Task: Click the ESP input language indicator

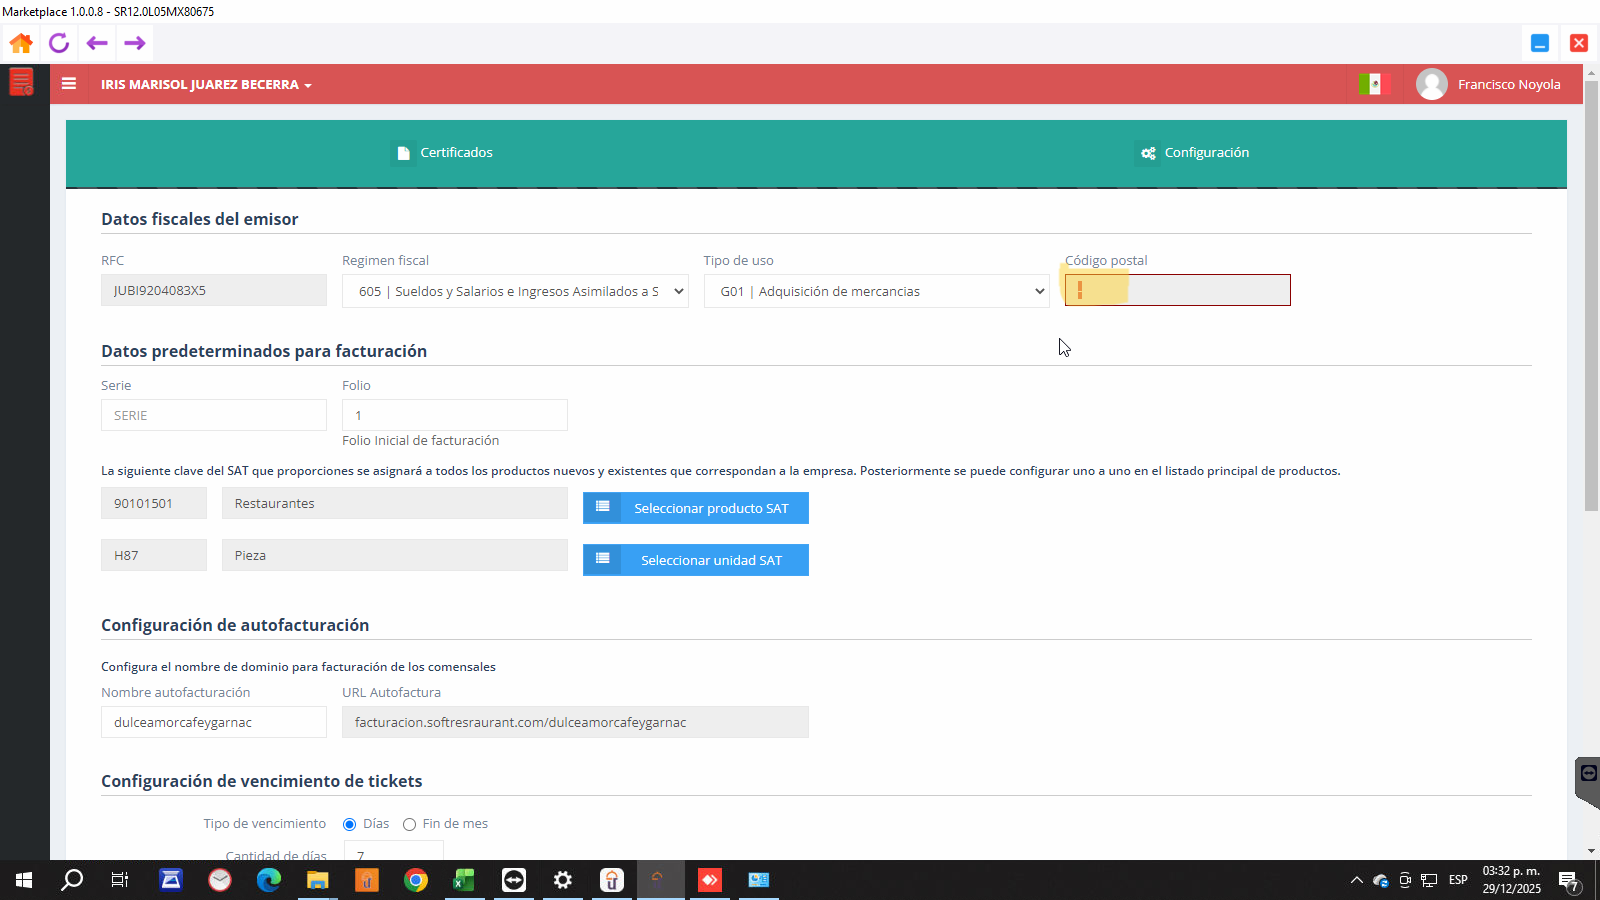Action: [1458, 880]
